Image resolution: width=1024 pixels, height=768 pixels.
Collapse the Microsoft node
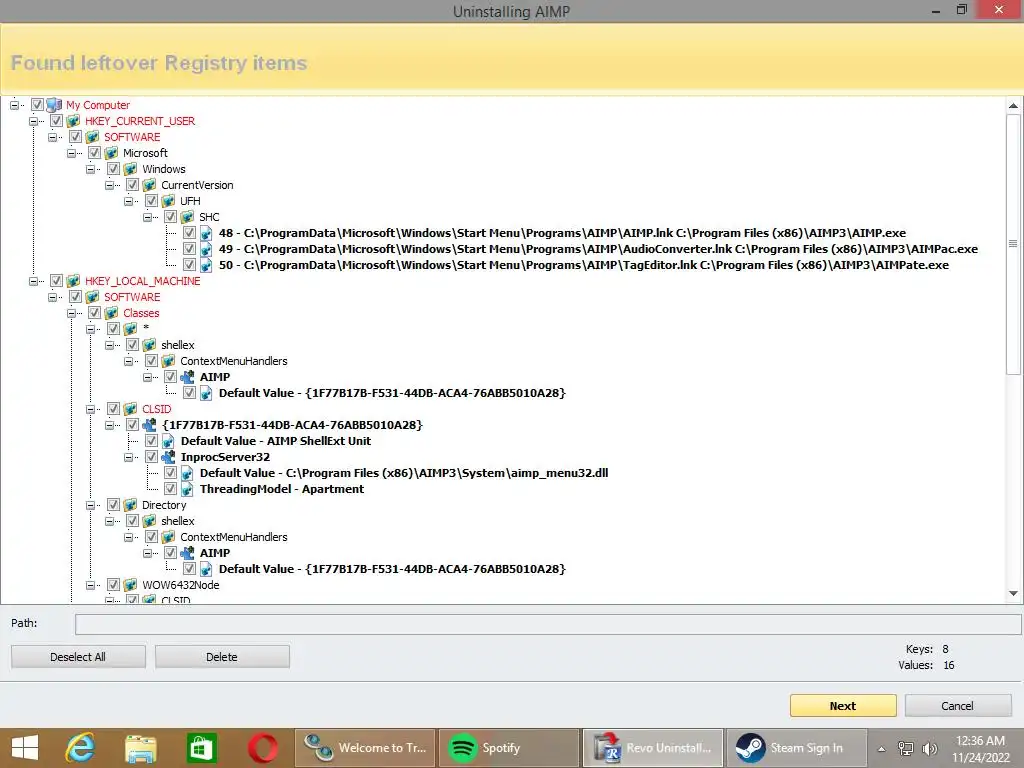click(71, 153)
